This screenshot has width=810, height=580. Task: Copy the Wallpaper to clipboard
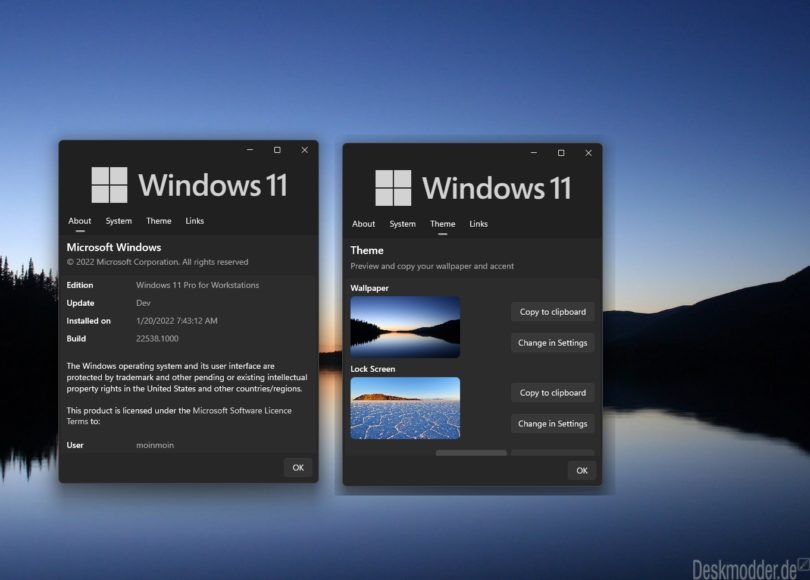(x=552, y=312)
